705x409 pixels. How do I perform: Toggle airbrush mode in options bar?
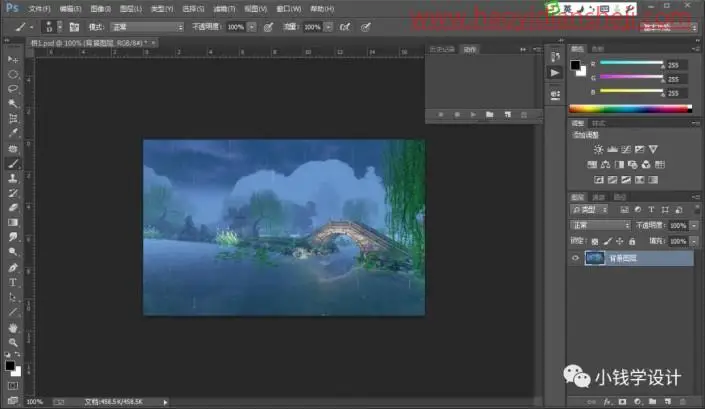tap(345, 27)
